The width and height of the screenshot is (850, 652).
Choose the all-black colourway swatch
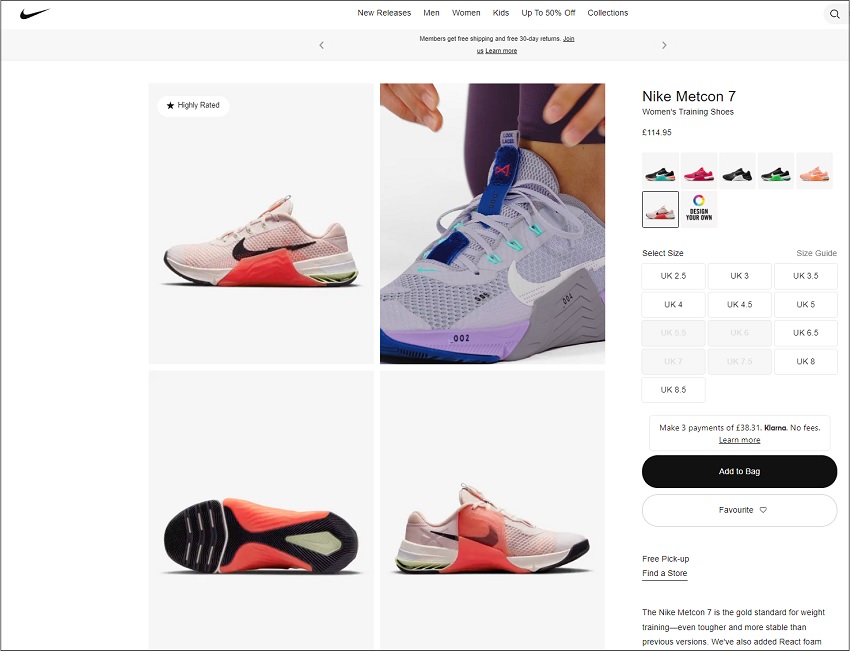tap(737, 171)
